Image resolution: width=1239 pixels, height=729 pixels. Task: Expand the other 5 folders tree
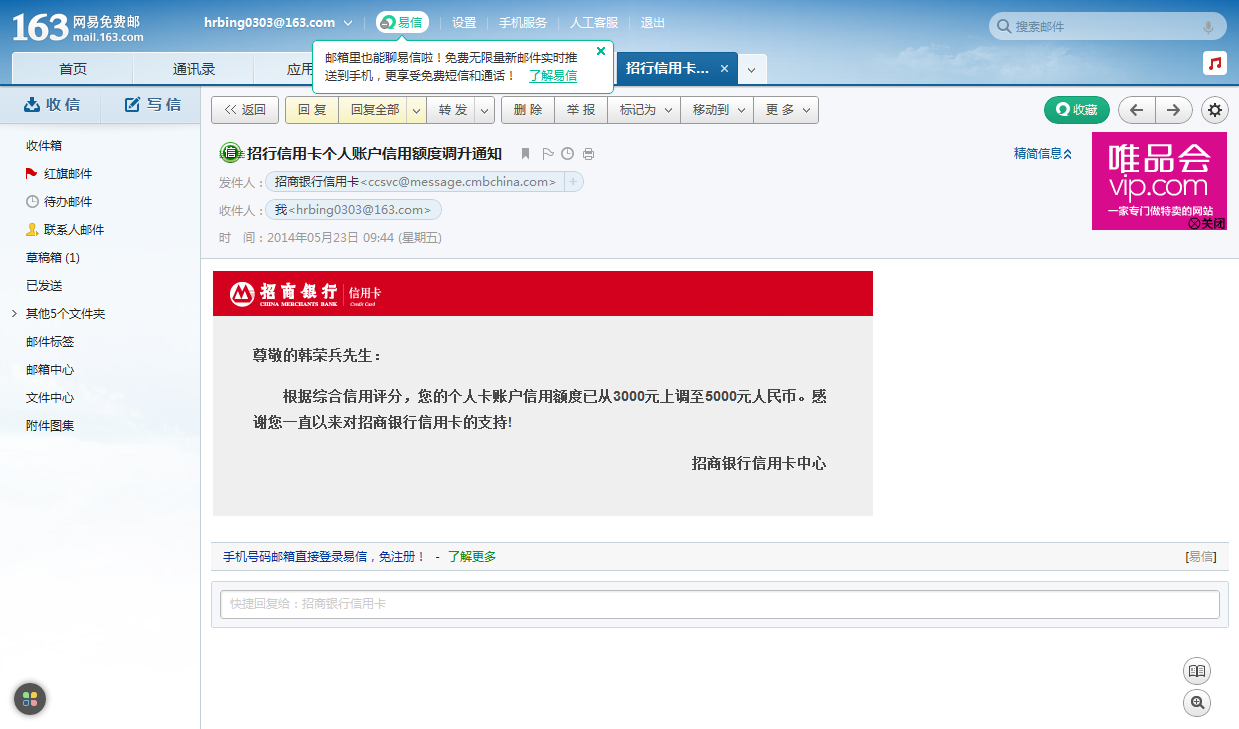point(14,314)
